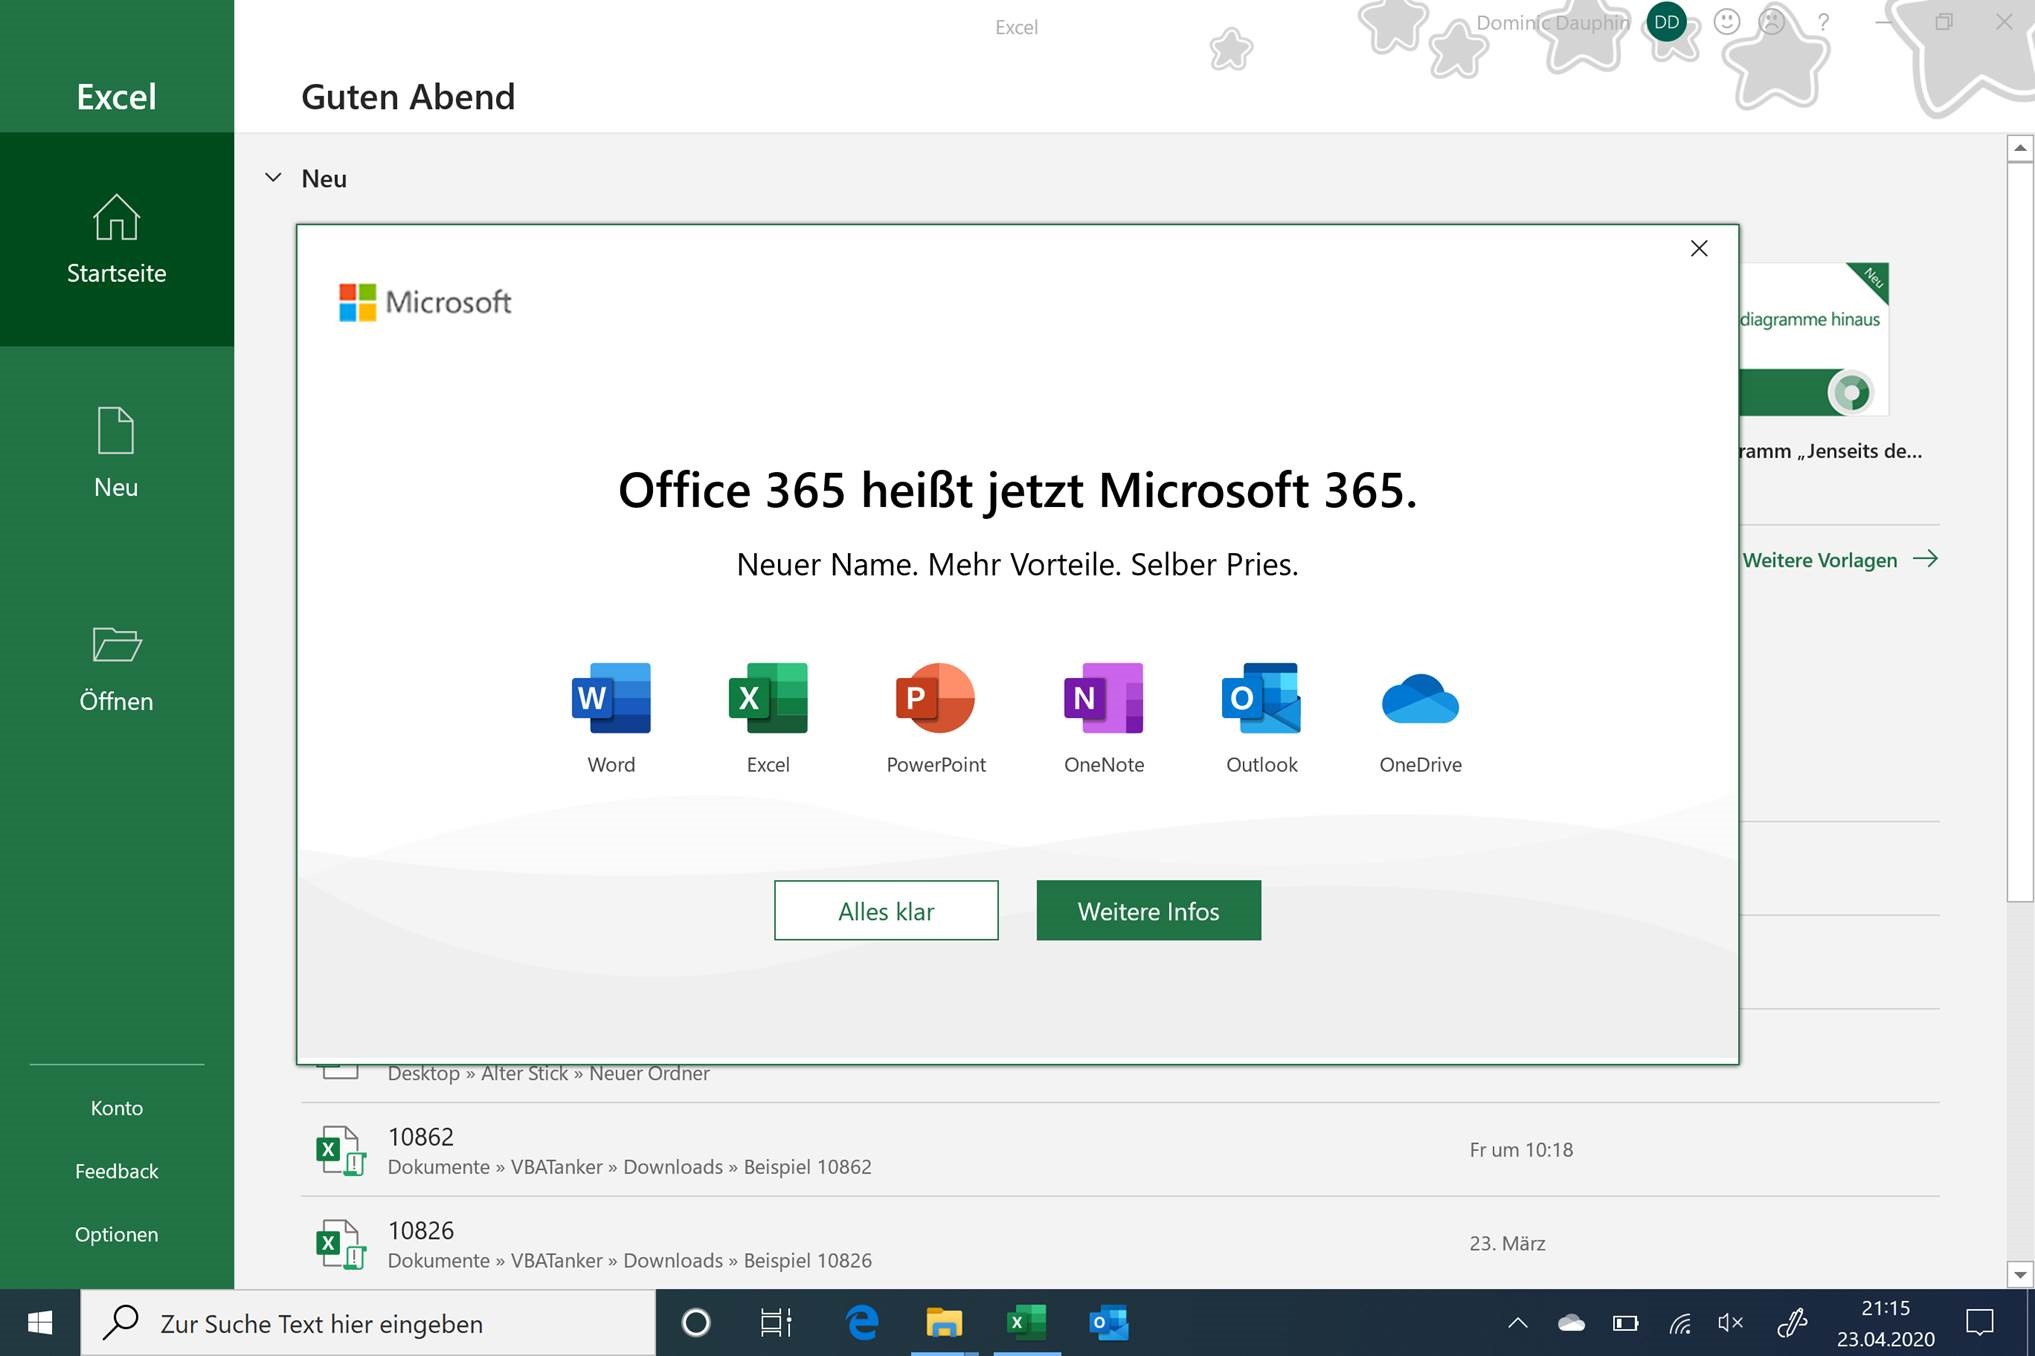Select the OneDrive cloud icon
Viewport: 2035px width, 1356px height.
[1419, 698]
